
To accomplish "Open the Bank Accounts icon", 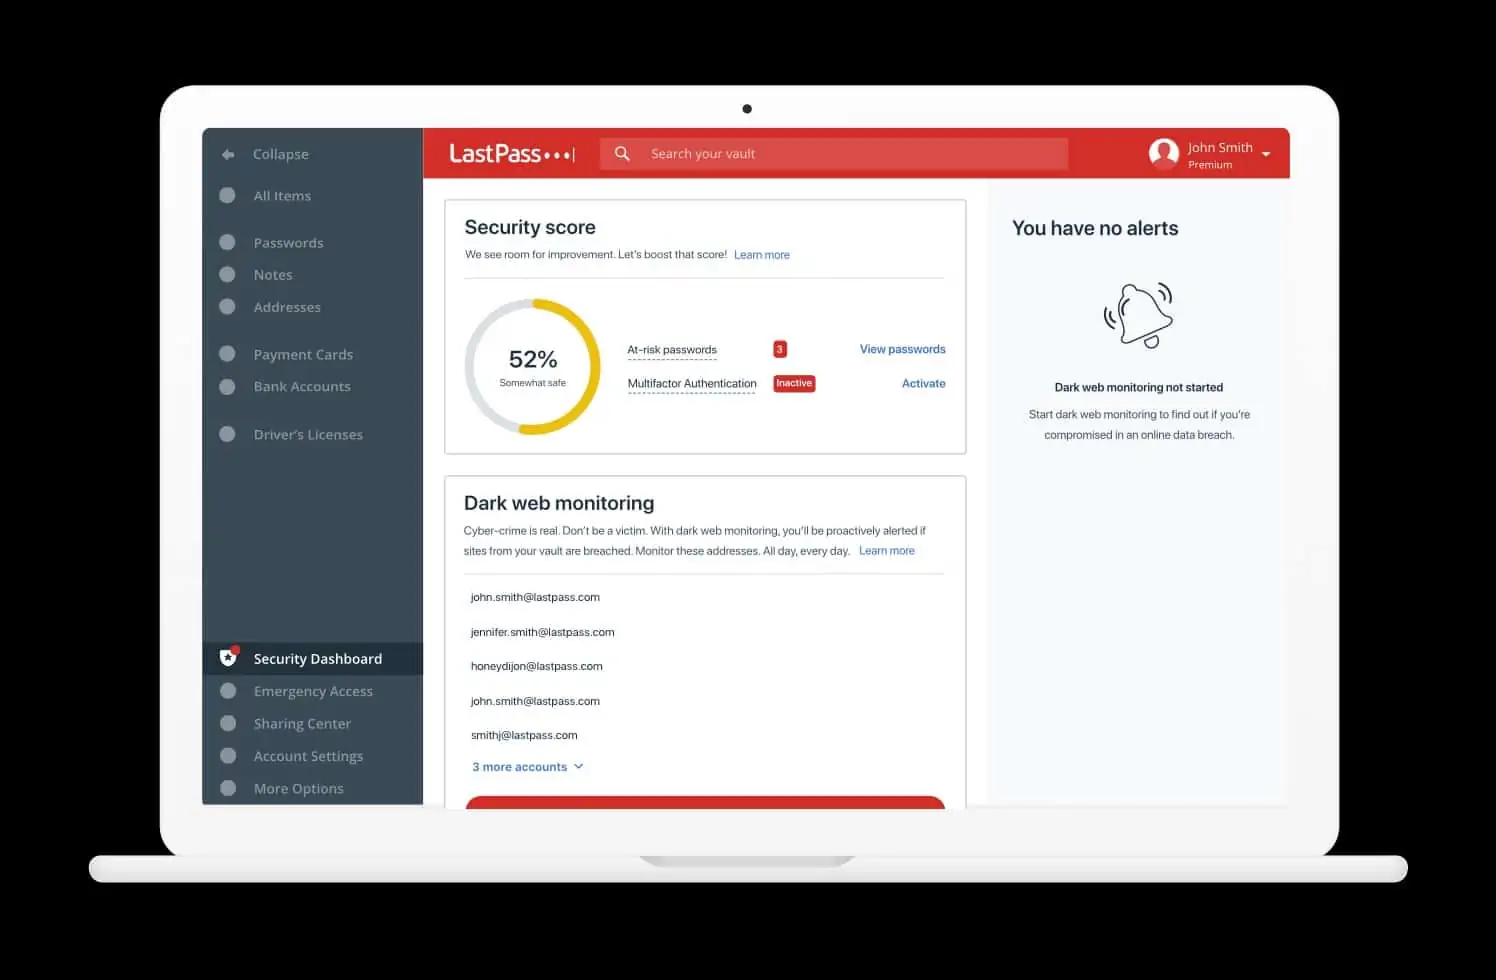I will (x=227, y=386).
